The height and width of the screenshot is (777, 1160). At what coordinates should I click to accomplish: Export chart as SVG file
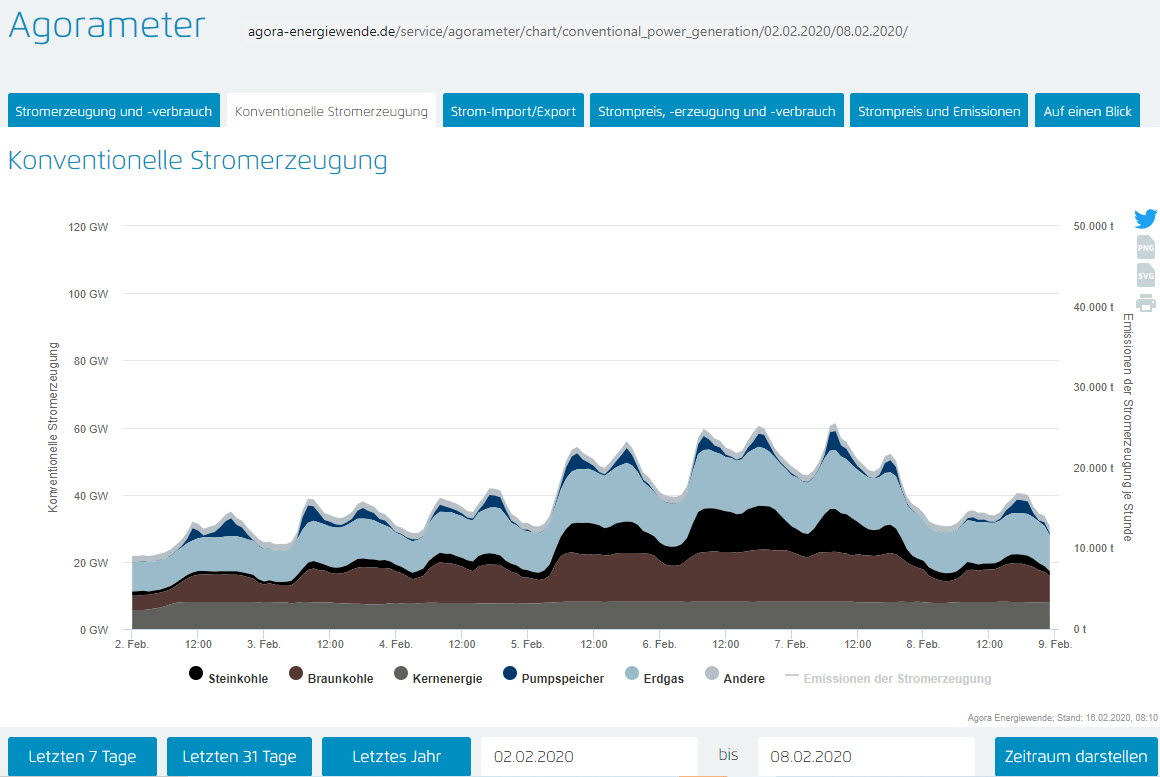(x=1146, y=275)
